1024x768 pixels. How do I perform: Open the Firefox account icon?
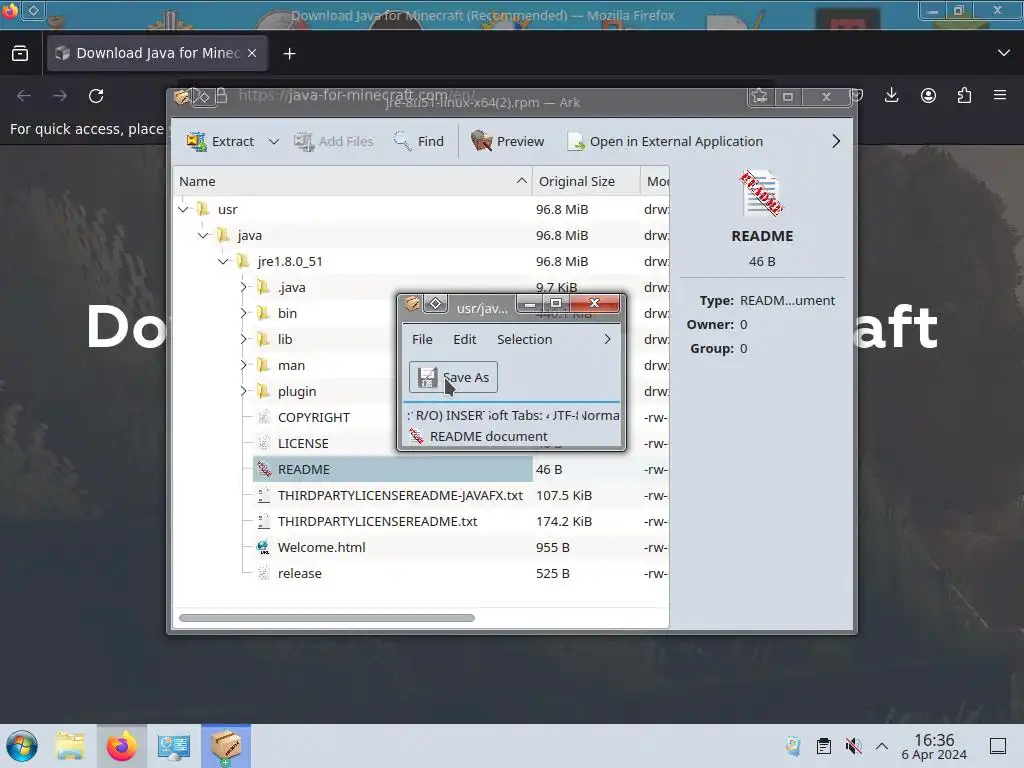pyautogui.click(x=928, y=95)
